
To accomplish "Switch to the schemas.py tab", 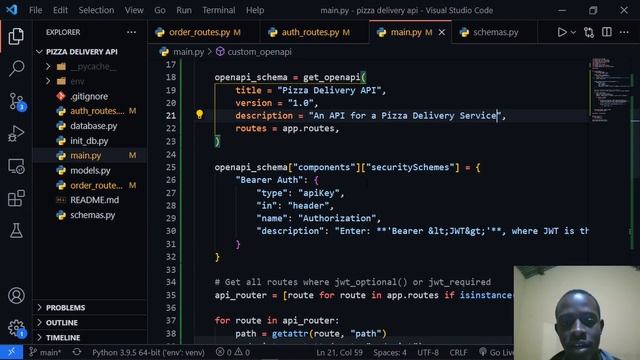I will 496,32.
